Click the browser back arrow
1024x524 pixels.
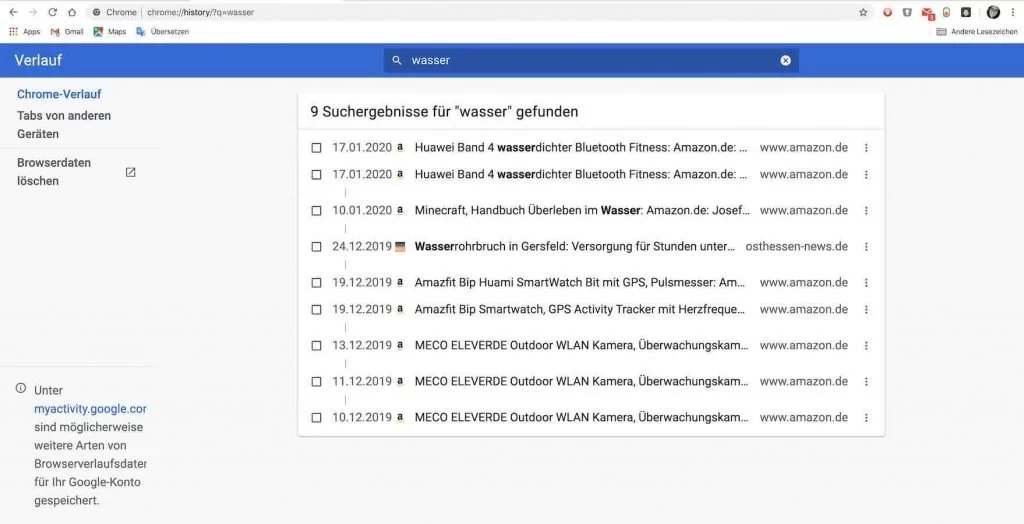(13, 12)
